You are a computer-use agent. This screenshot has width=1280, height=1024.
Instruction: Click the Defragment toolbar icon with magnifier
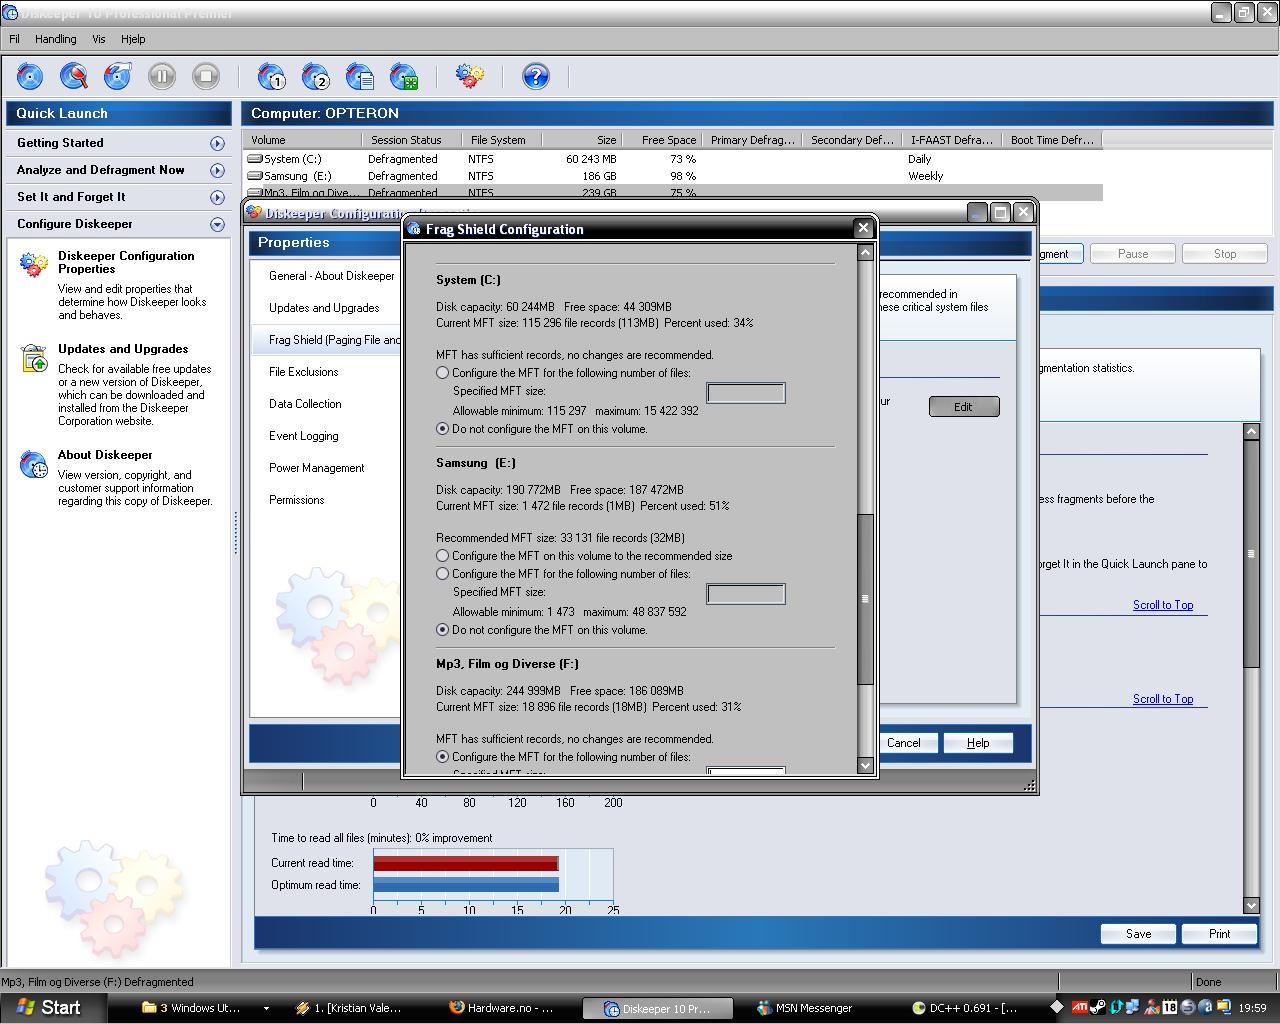point(74,76)
